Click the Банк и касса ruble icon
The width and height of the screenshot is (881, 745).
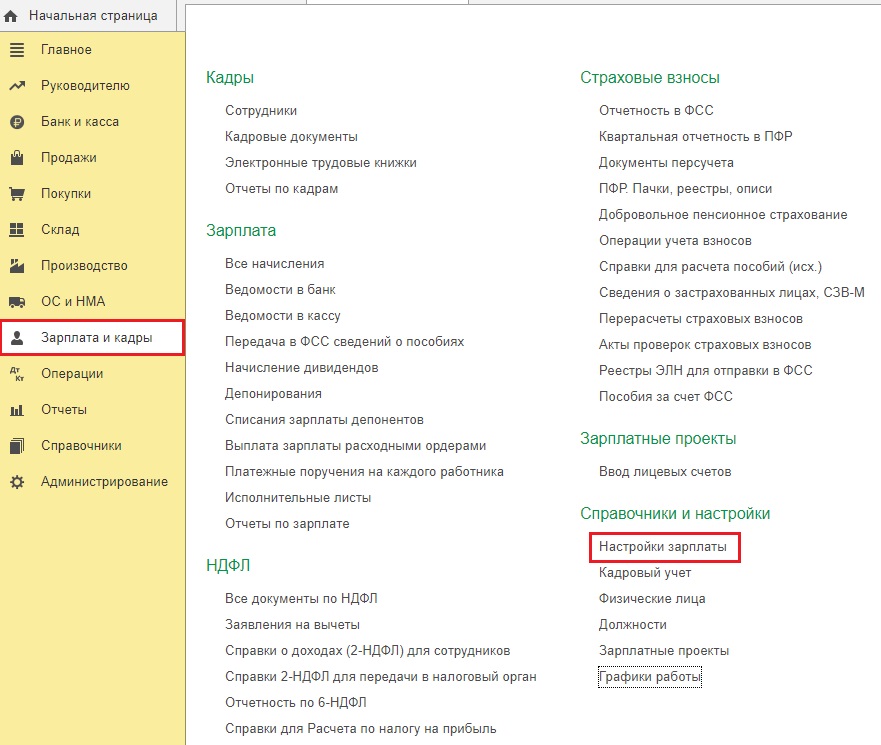point(17,122)
